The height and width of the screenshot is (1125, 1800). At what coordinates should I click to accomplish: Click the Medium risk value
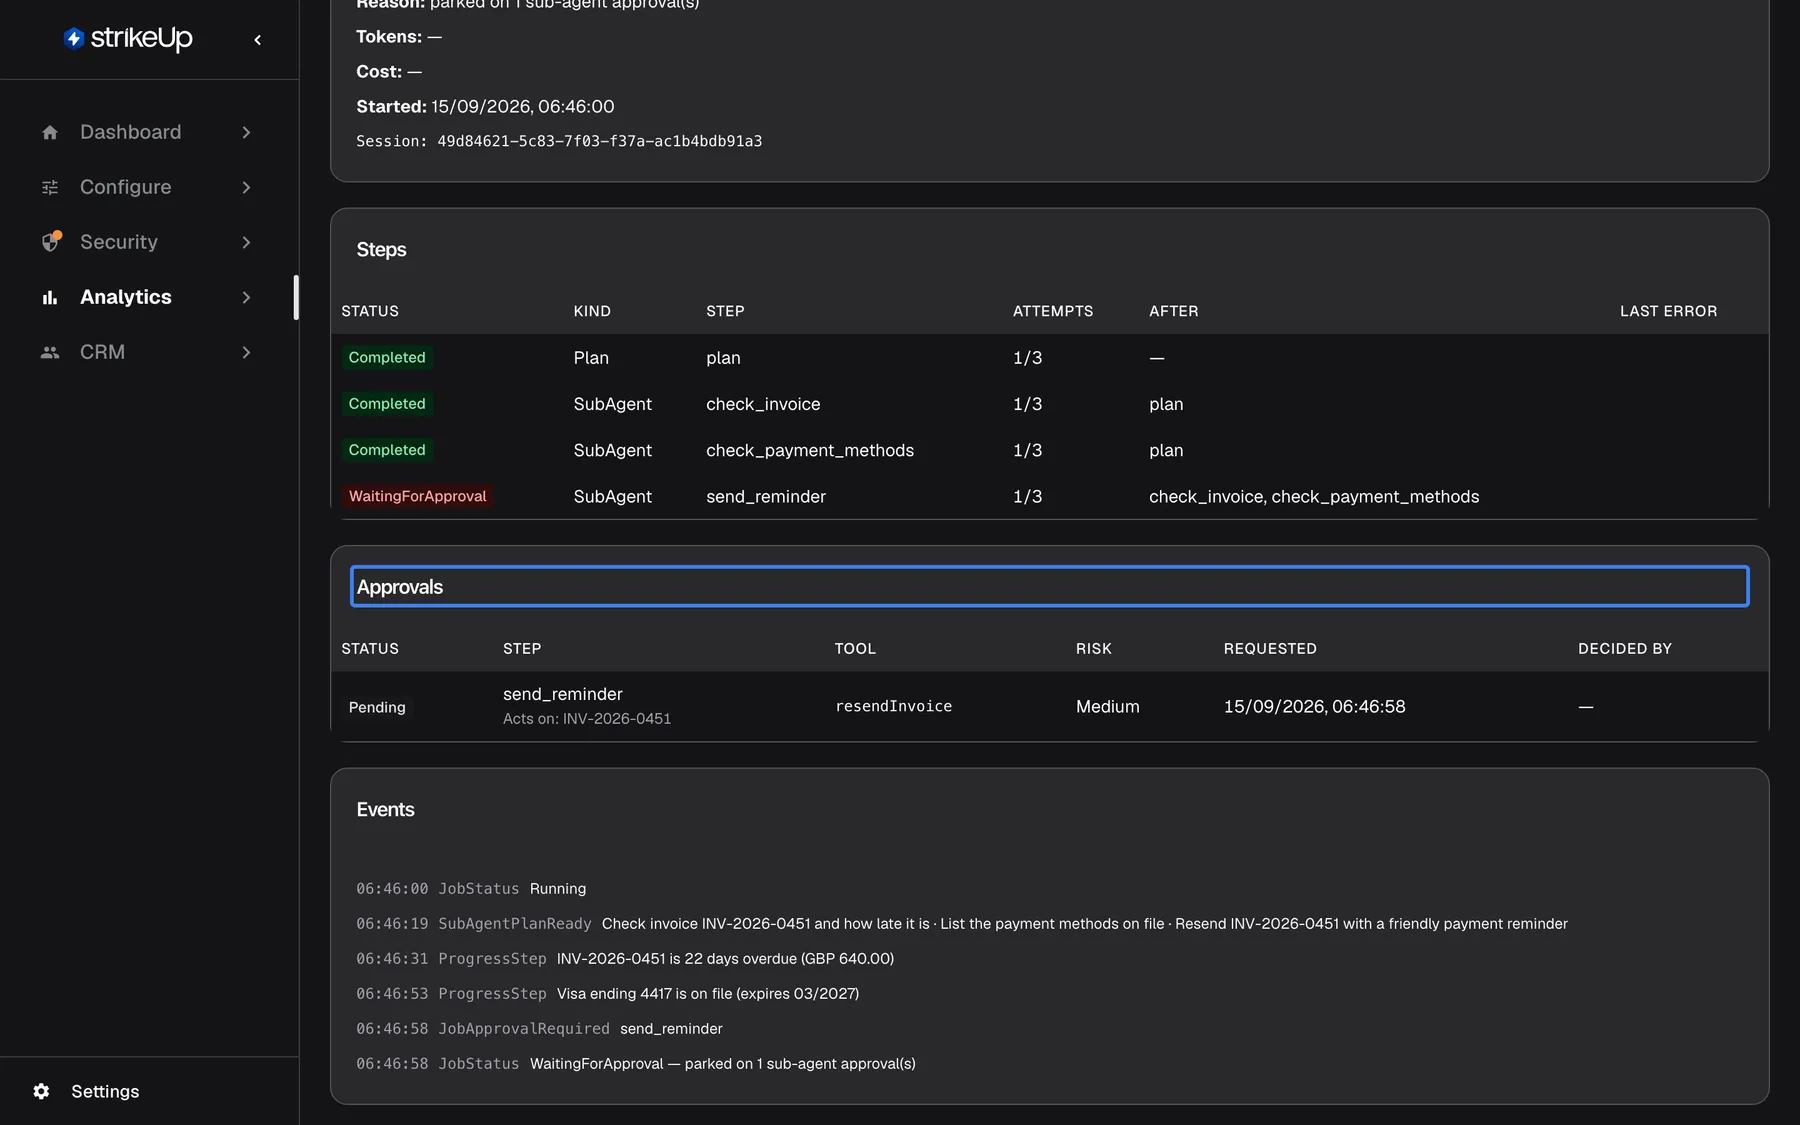[x=1107, y=706]
